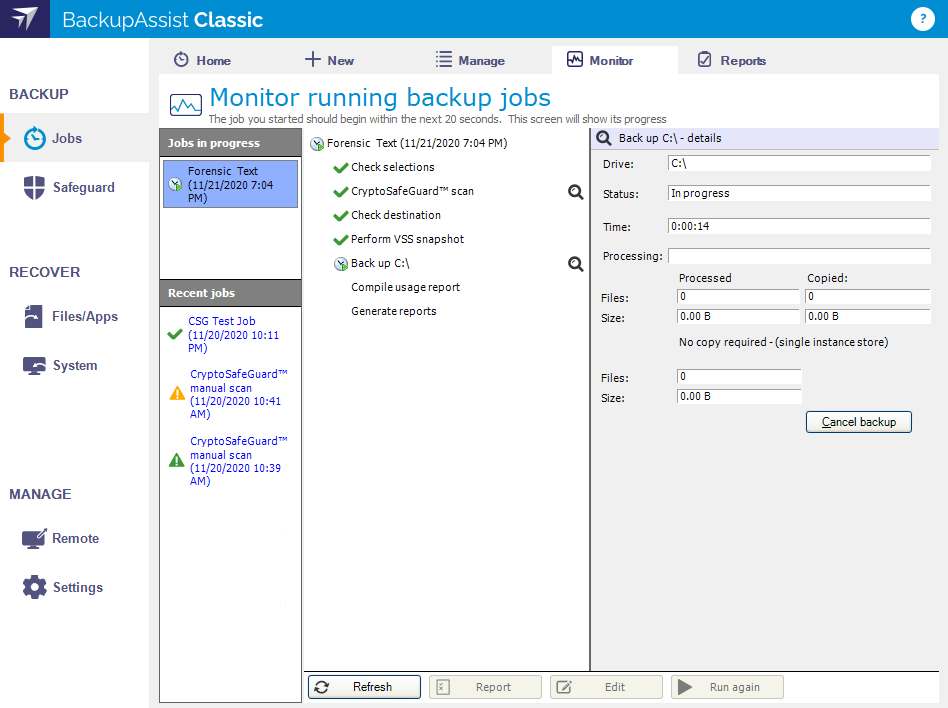Image resolution: width=948 pixels, height=708 pixels.
Task: Select the Monitor tab
Action: click(x=614, y=60)
